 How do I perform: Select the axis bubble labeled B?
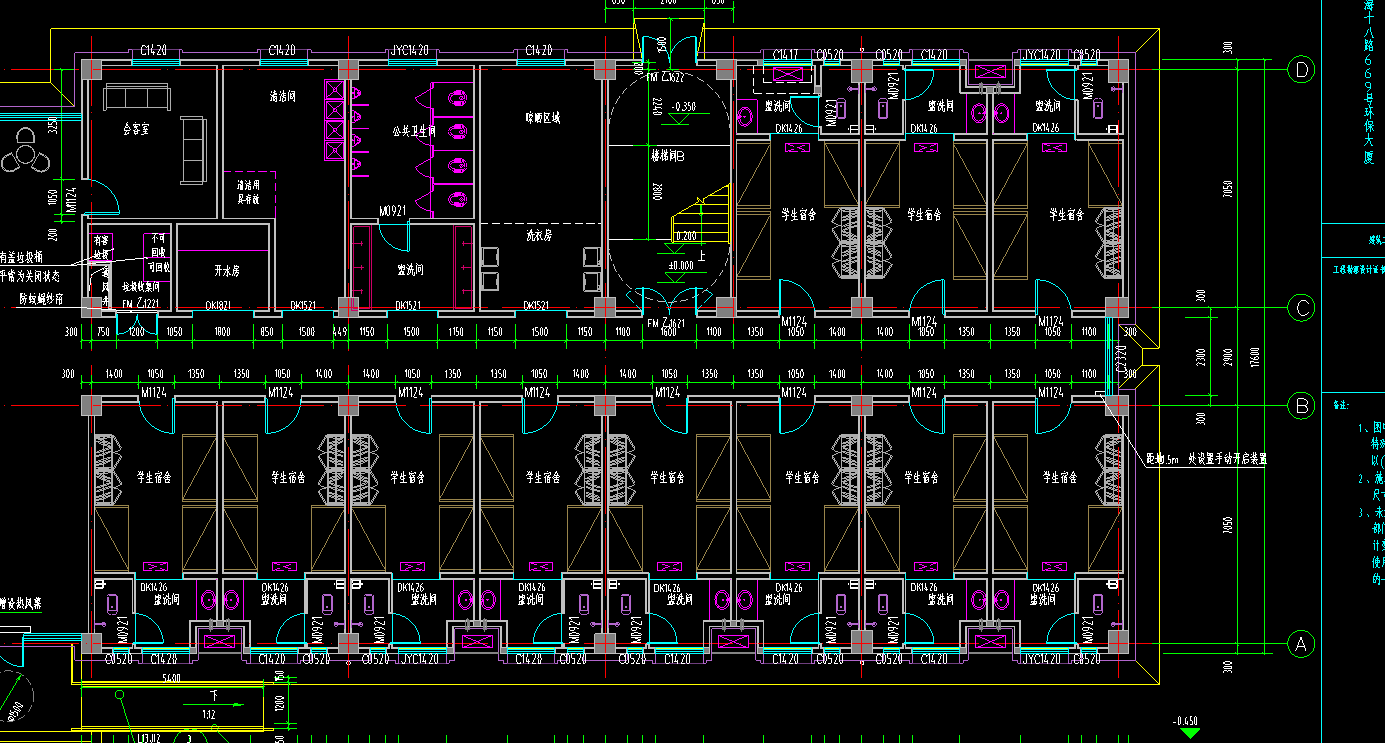click(x=1301, y=405)
